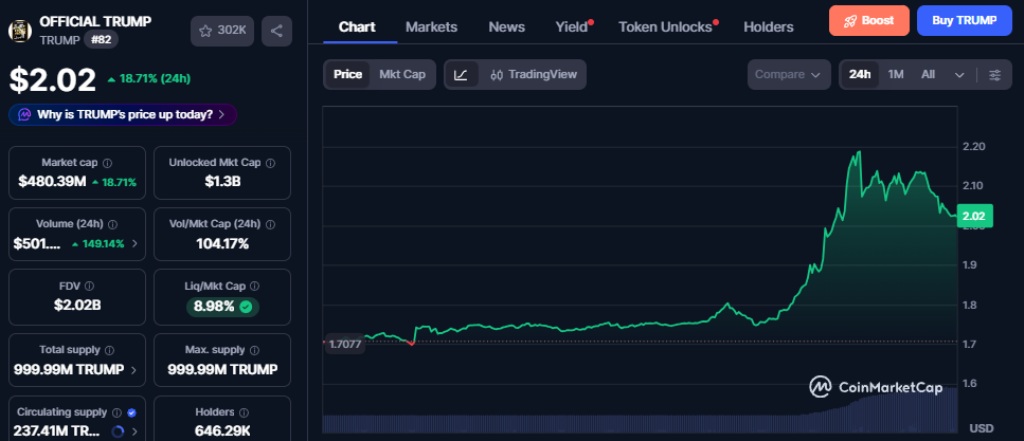Click the 8.98% Liq/Mkt Cap badge

pos(223,306)
